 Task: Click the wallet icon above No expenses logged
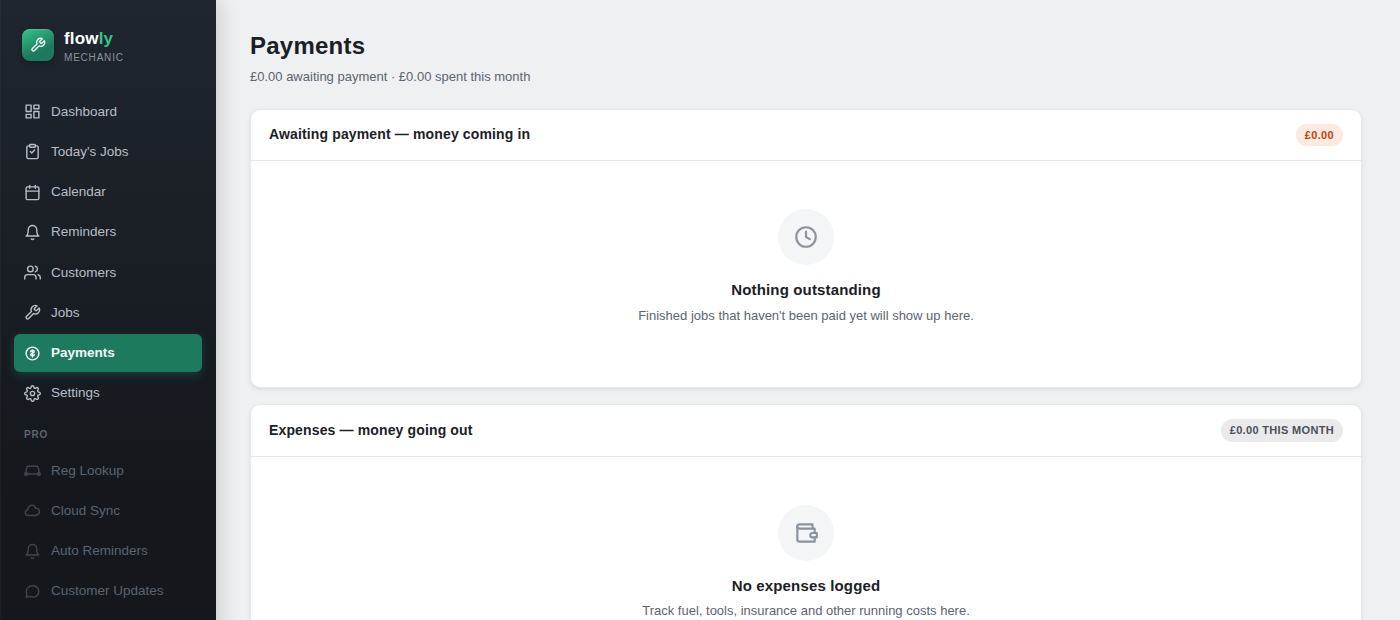[x=806, y=533]
